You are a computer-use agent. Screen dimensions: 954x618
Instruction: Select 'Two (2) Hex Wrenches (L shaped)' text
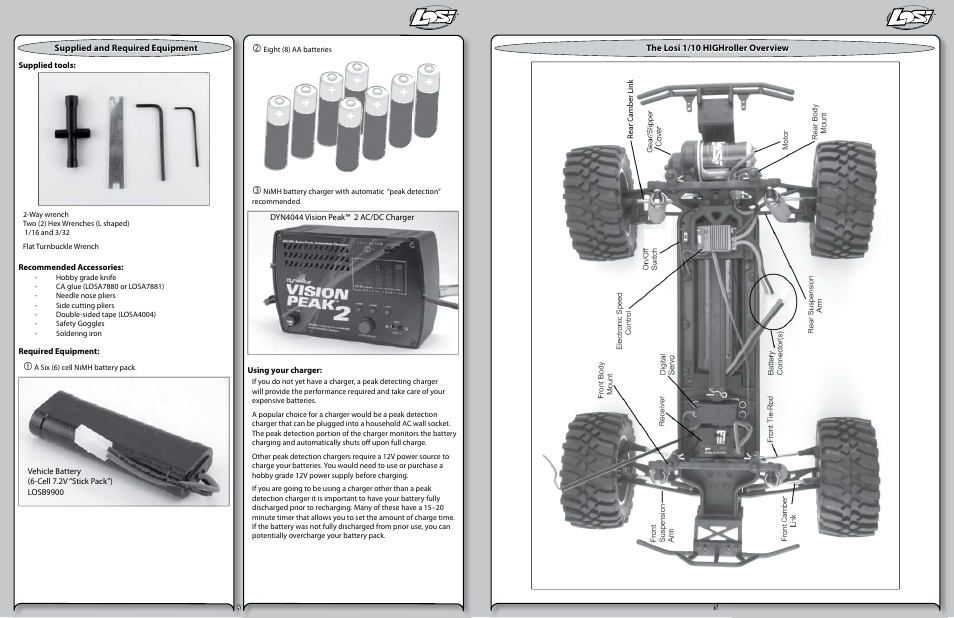[x=76, y=223]
